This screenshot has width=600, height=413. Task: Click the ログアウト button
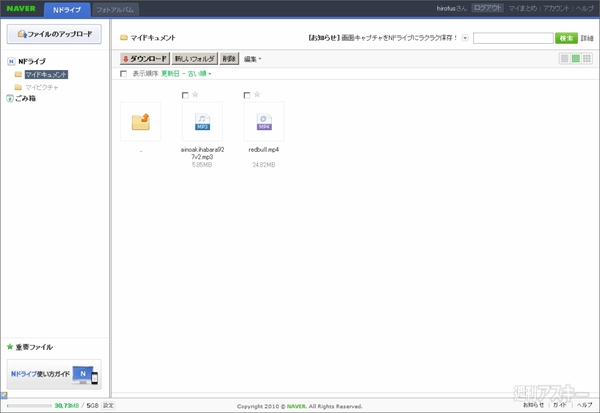487,8
